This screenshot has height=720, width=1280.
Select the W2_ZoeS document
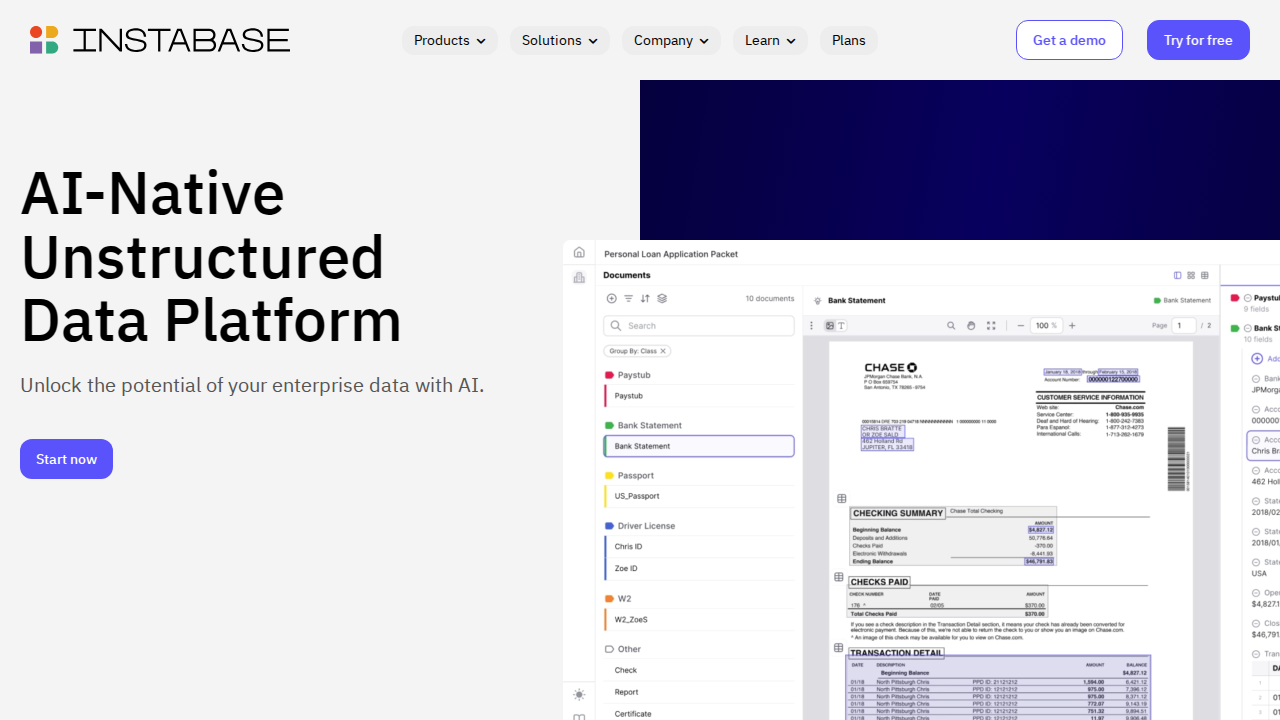click(699, 619)
